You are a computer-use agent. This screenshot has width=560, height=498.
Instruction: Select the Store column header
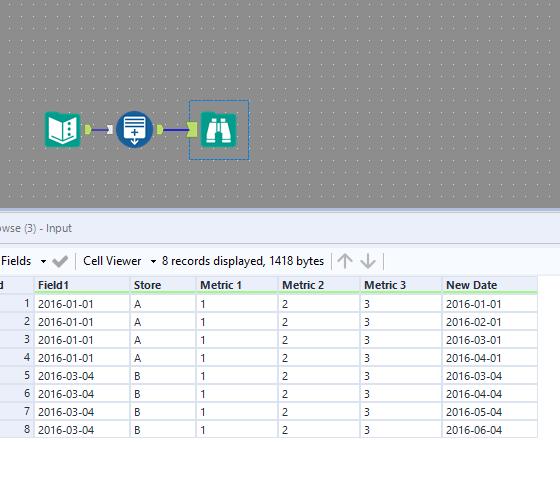(x=162, y=285)
